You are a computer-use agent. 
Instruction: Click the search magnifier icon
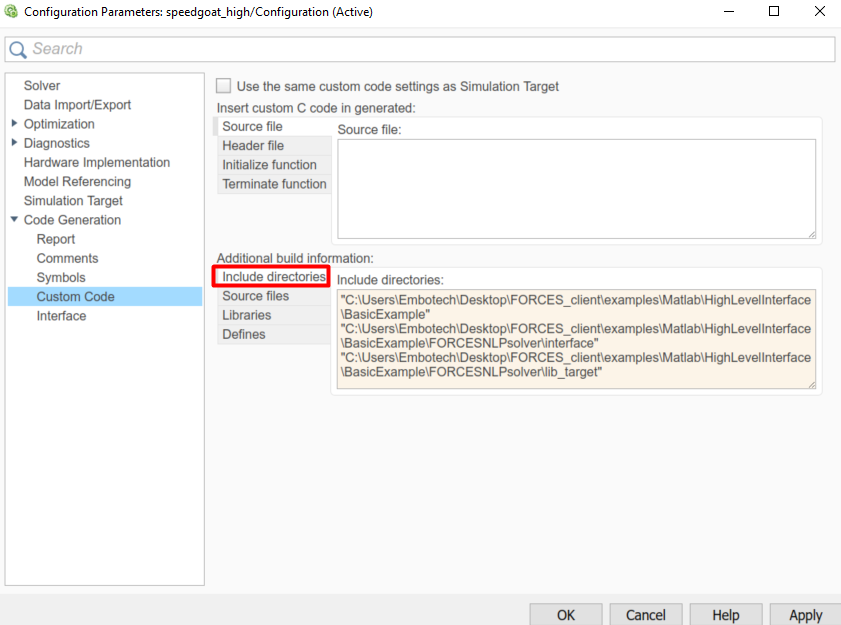(18, 50)
